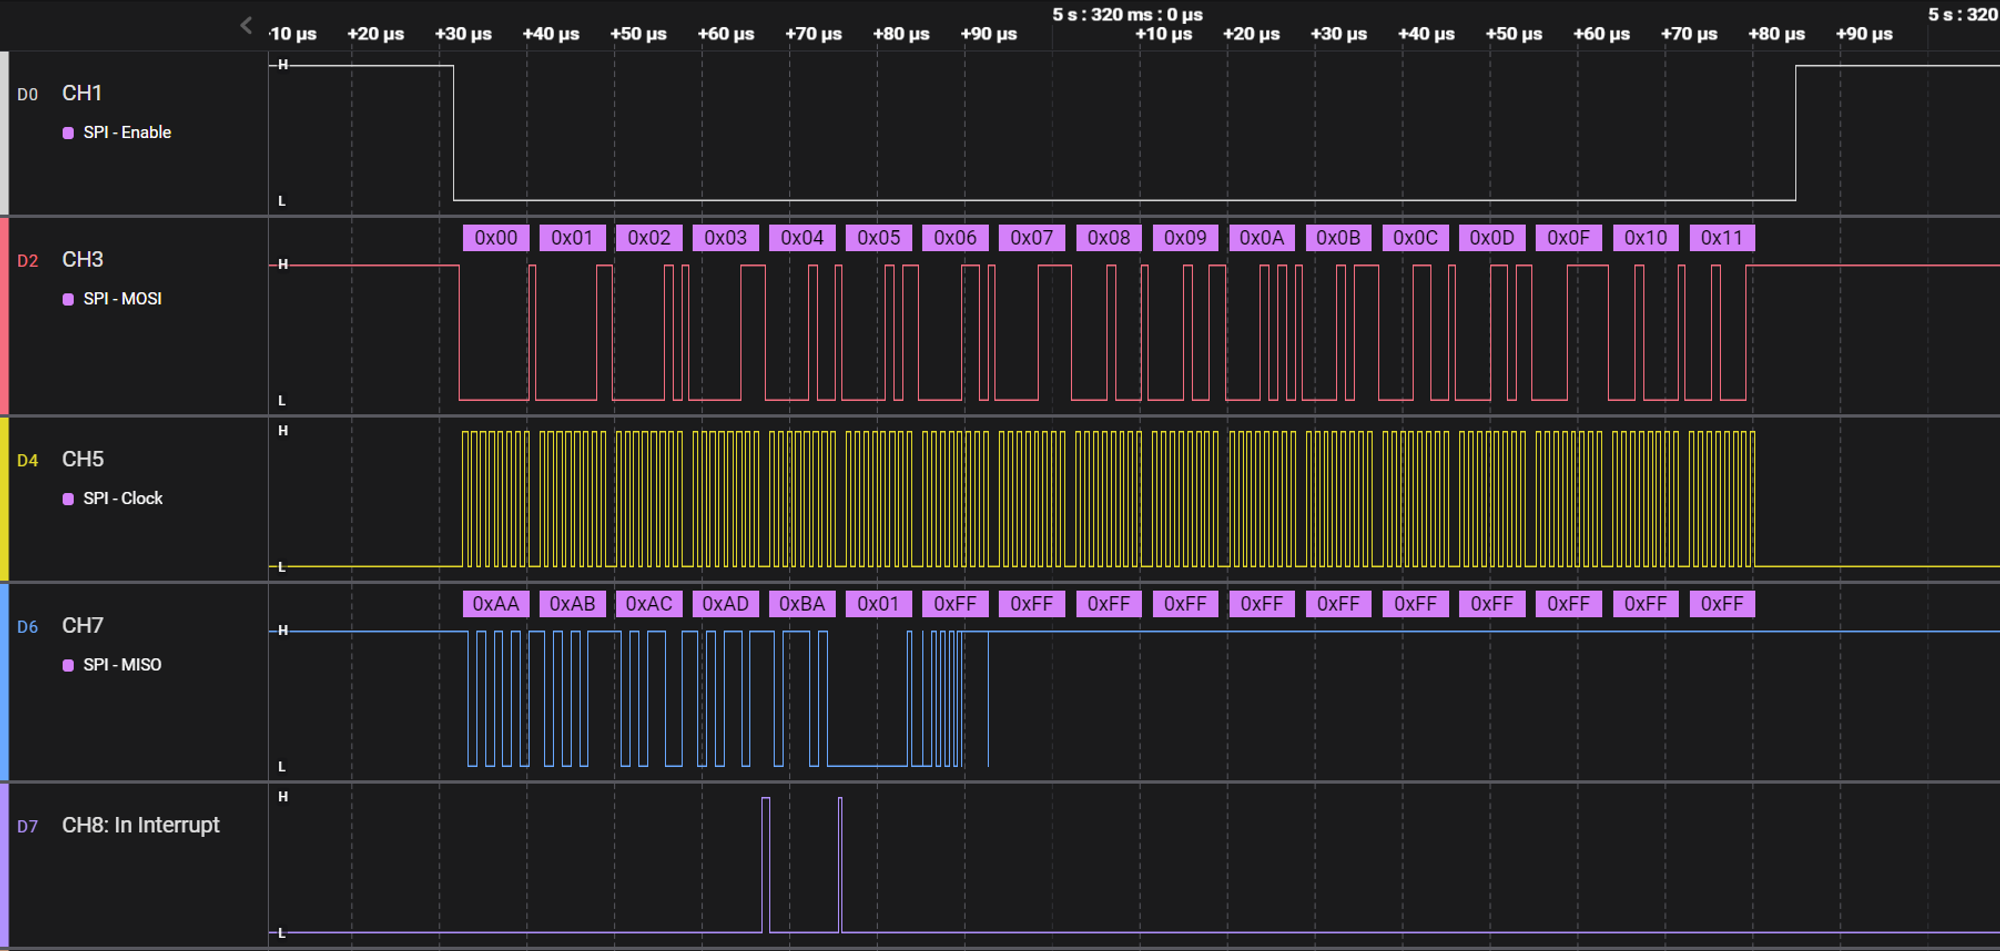
Task: Click the 5 s : 320 ms timeline marker
Action: pyautogui.click(x=1127, y=15)
